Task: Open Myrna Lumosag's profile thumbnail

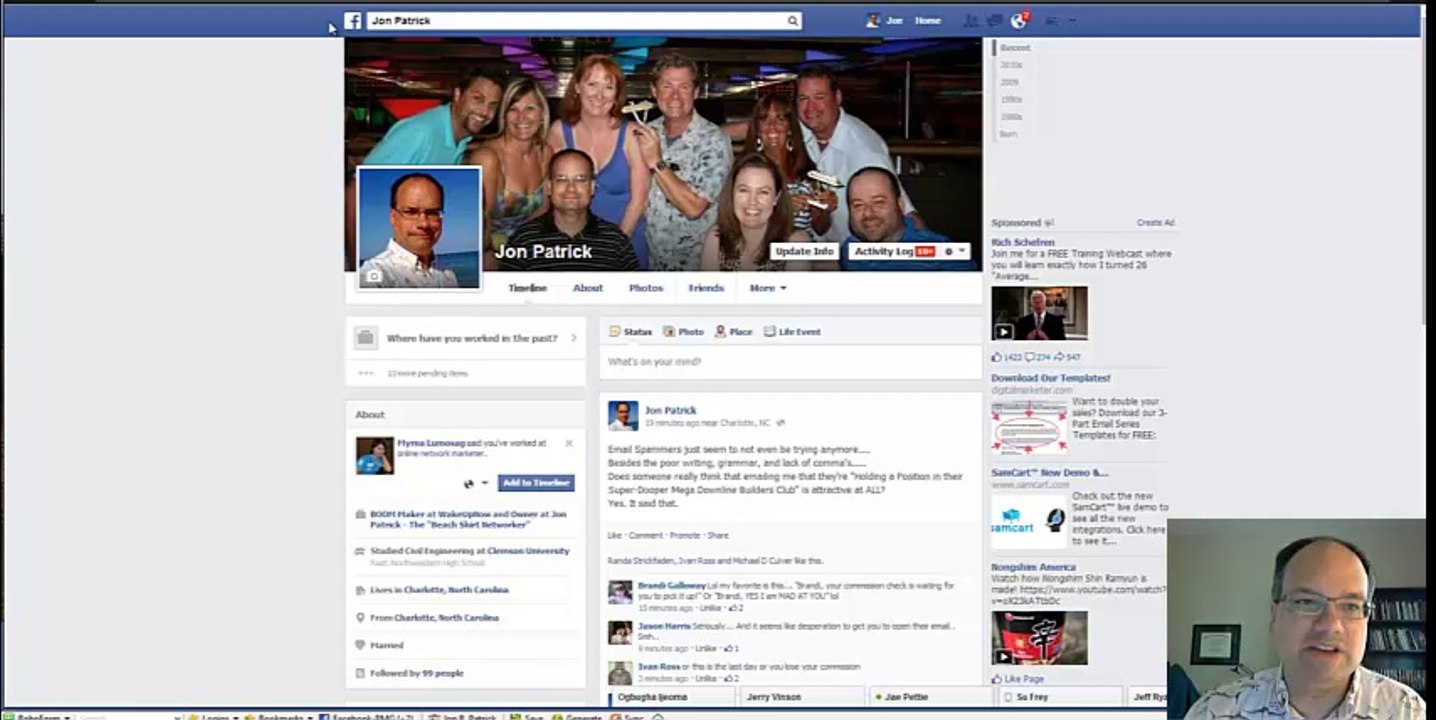Action: (375, 456)
